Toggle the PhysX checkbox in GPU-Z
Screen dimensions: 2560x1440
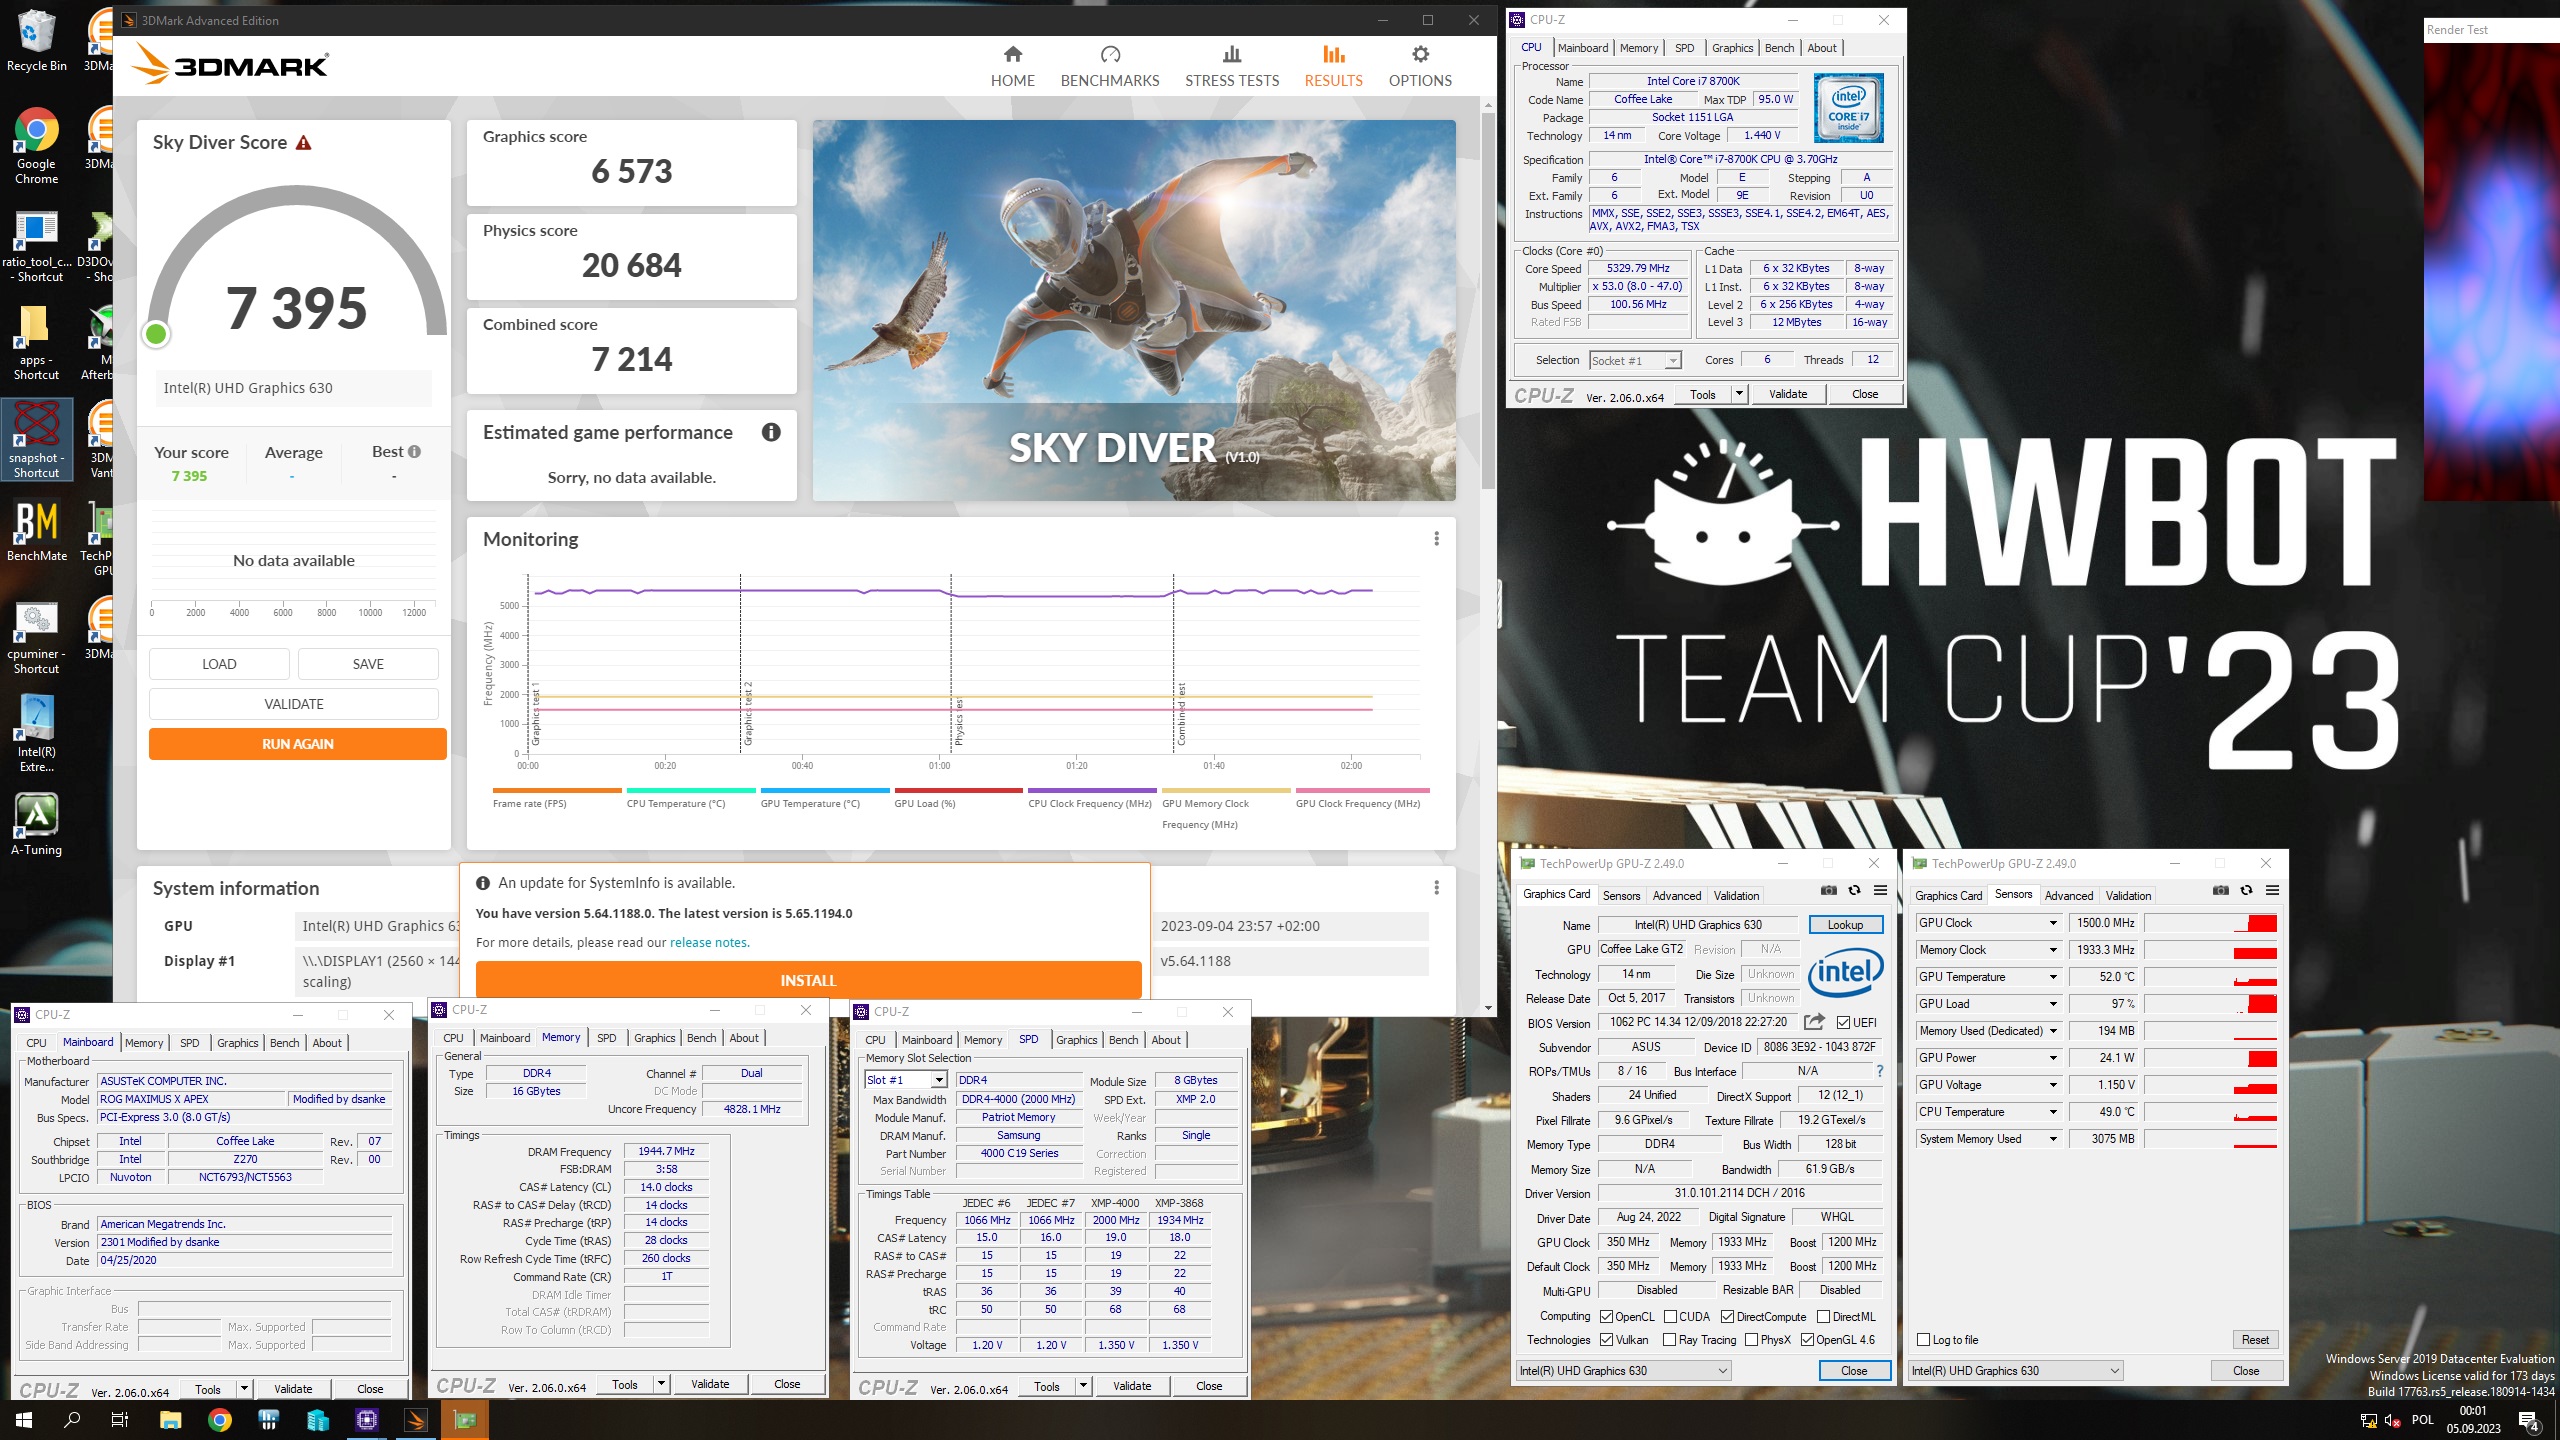[x=1751, y=1340]
